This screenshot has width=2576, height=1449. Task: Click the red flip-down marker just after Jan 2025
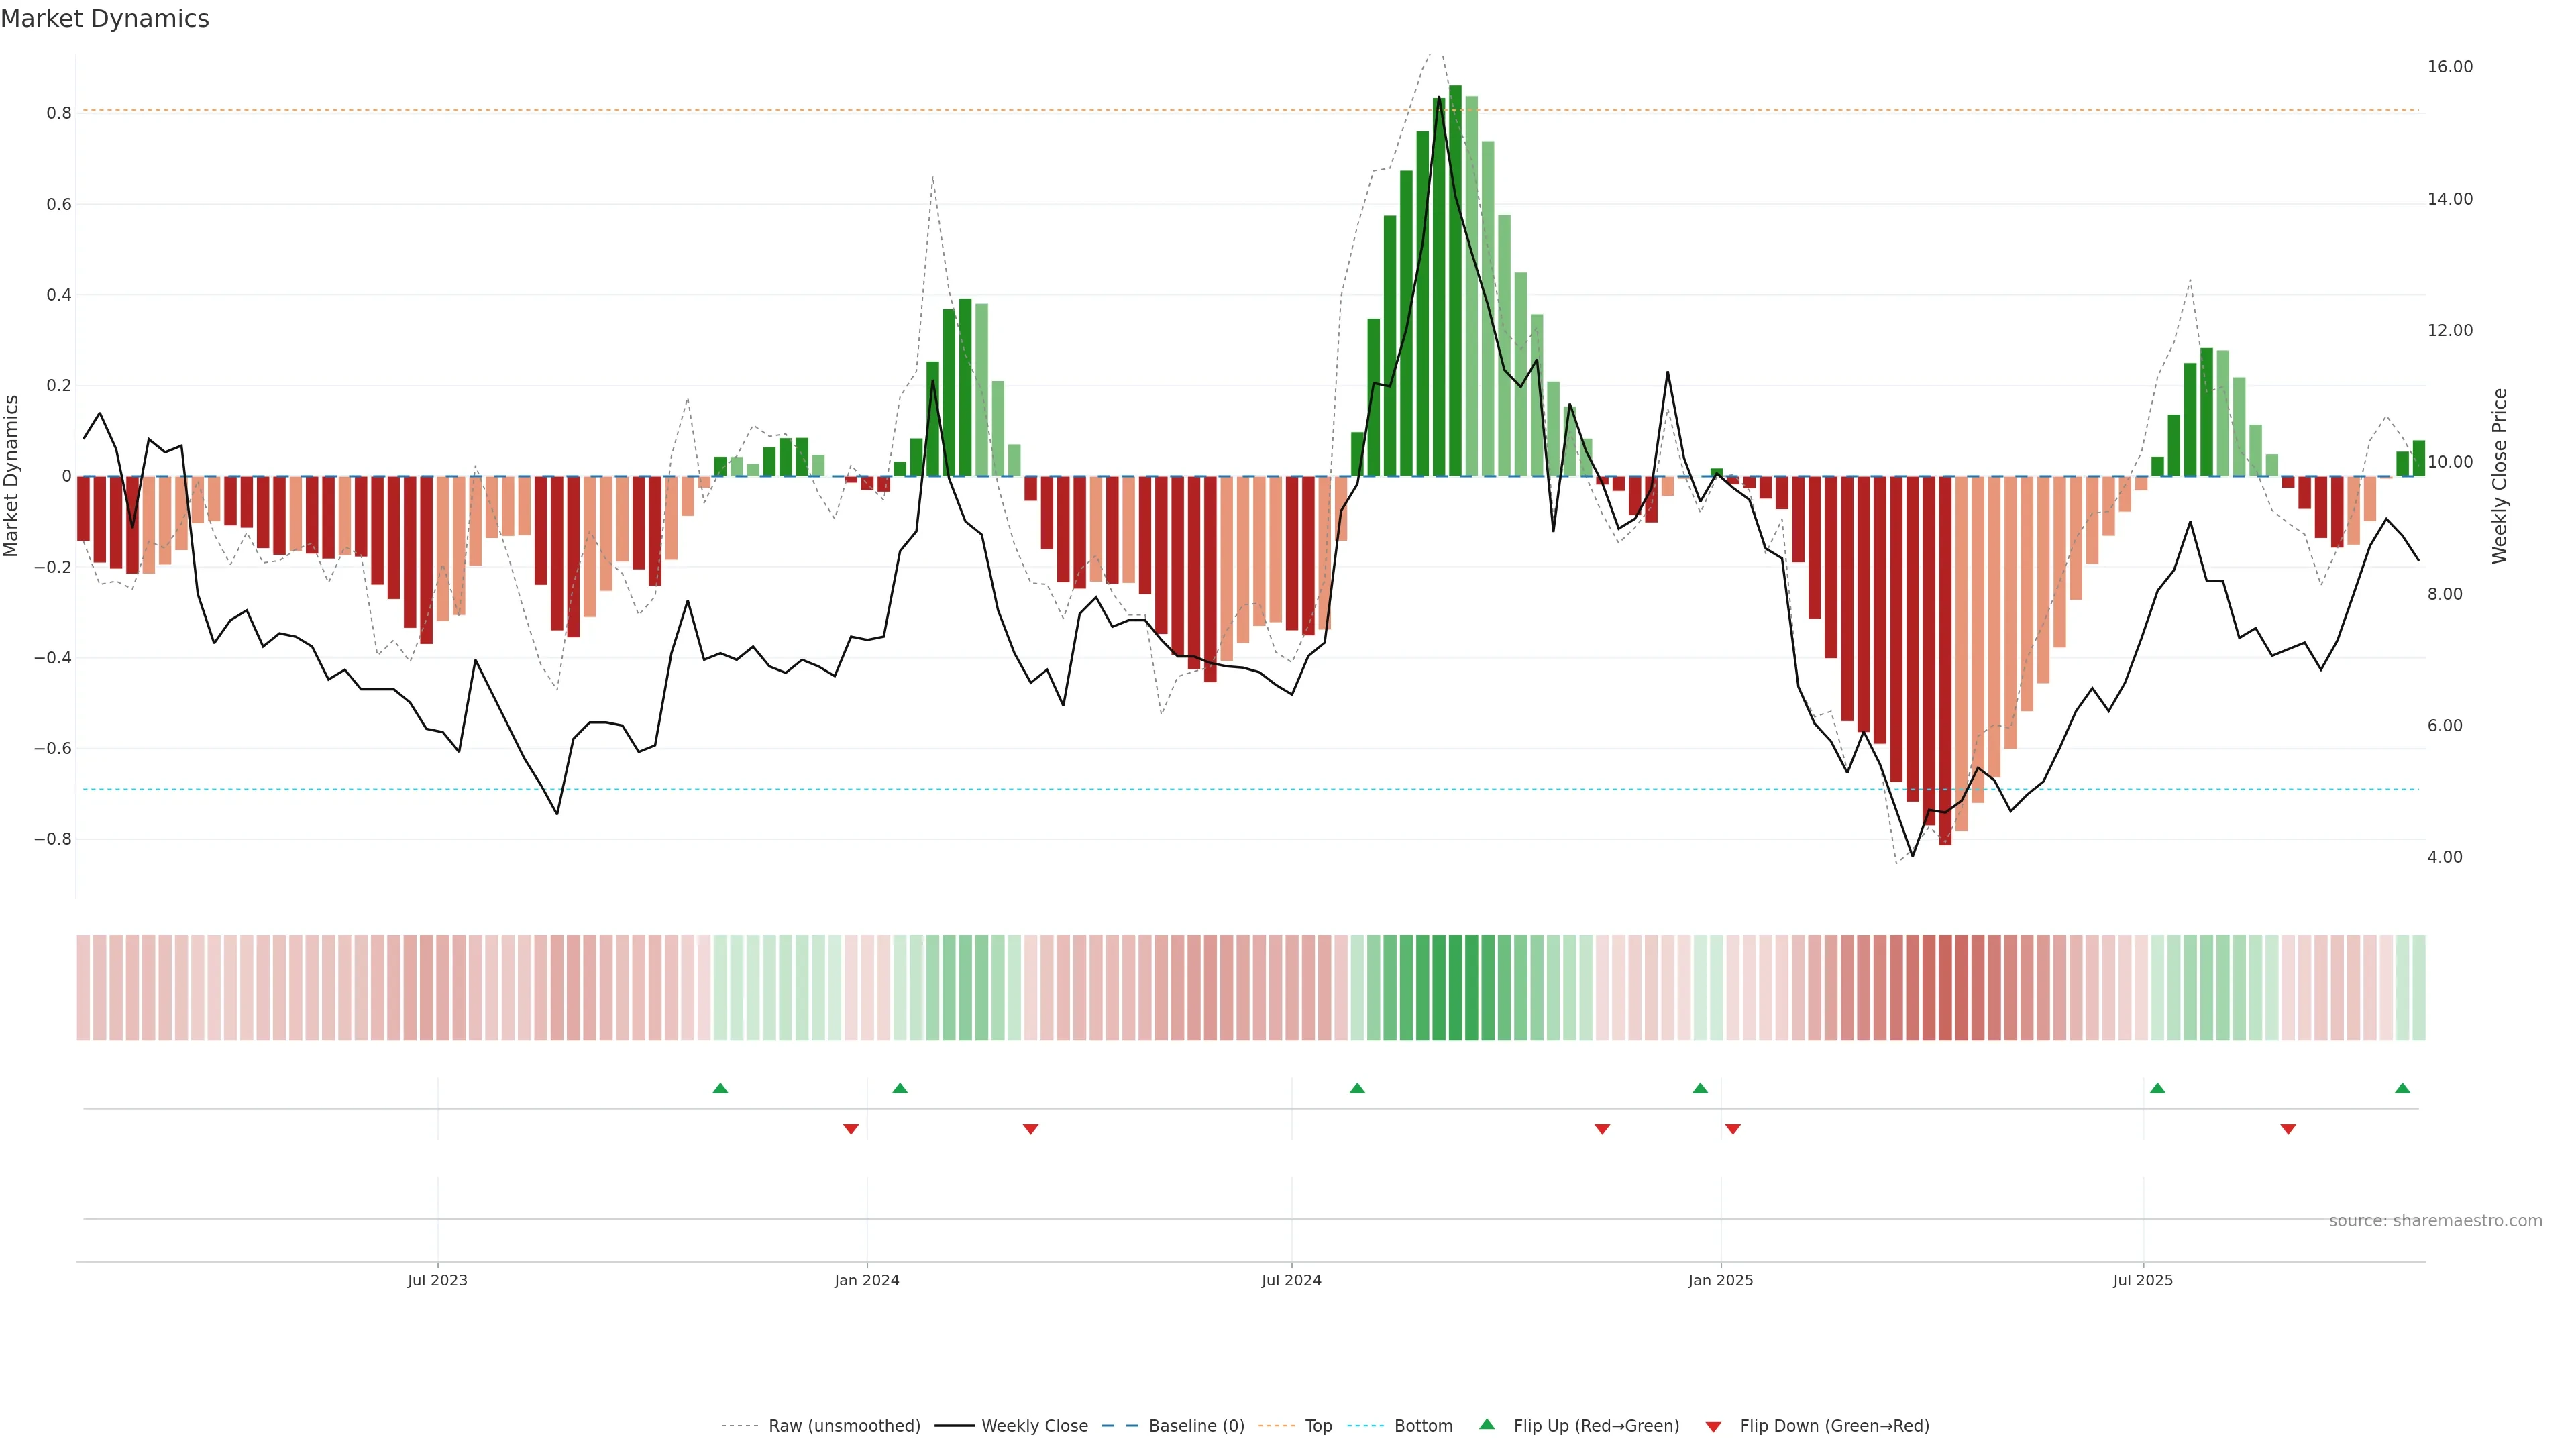click(1733, 1129)
